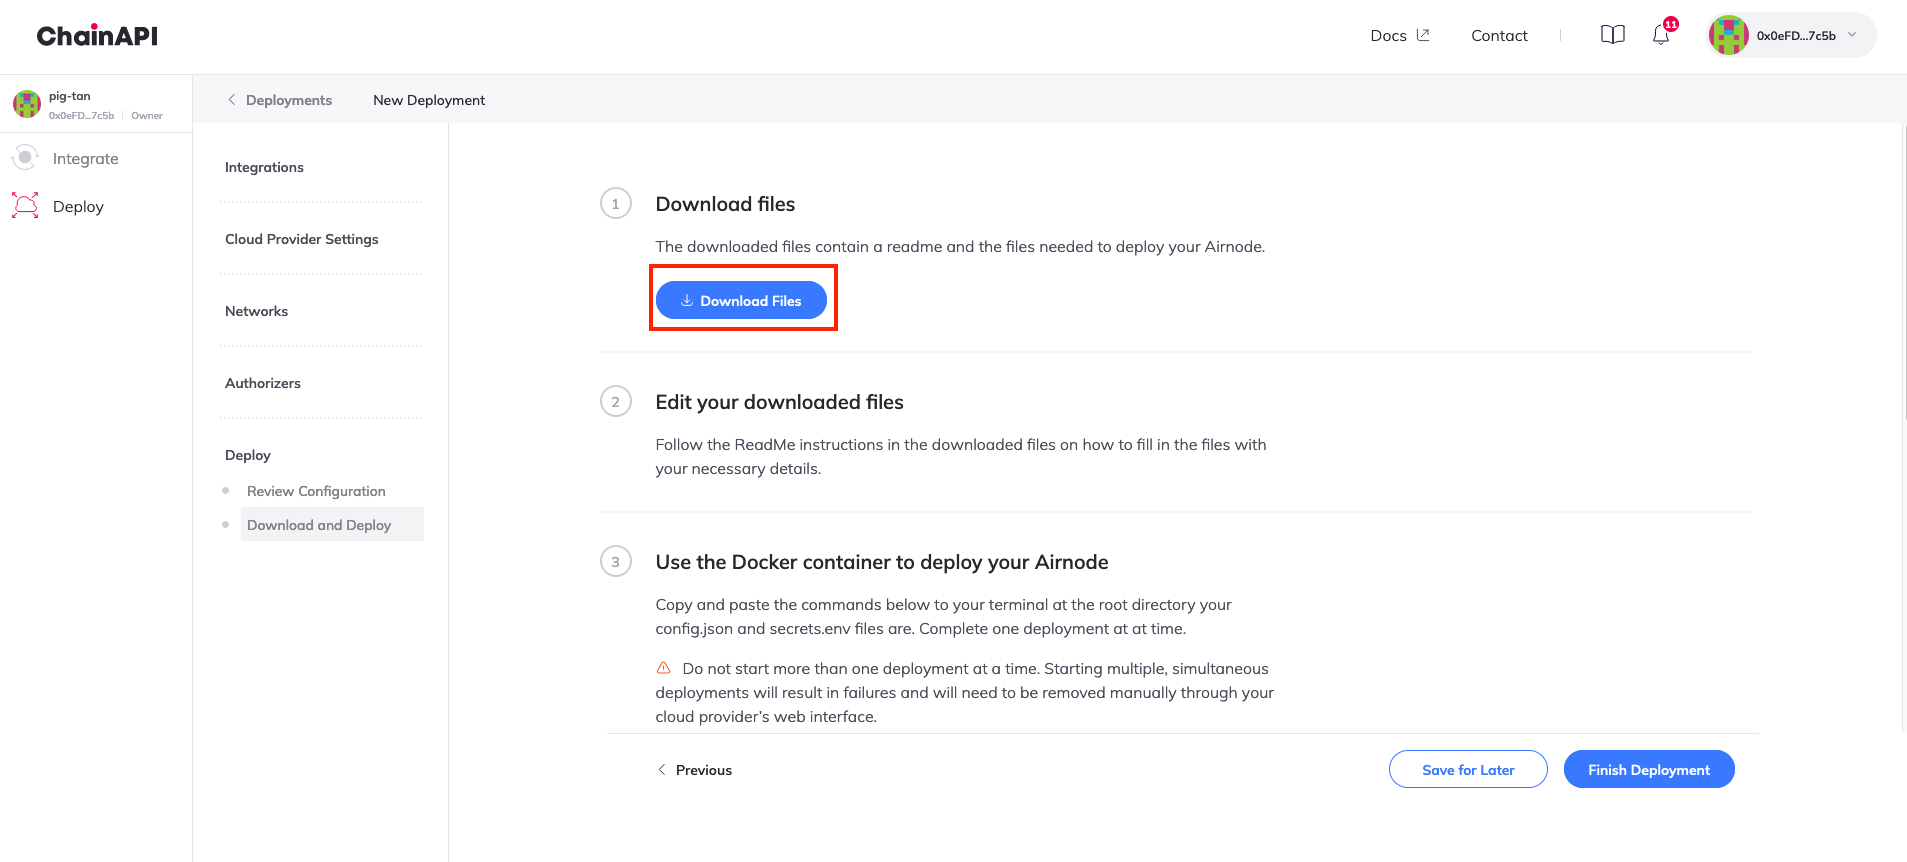Click the ChainAPI logo
Viewport: 1907px width, 862px height.
pyautogui.click(x=97, y=36)
